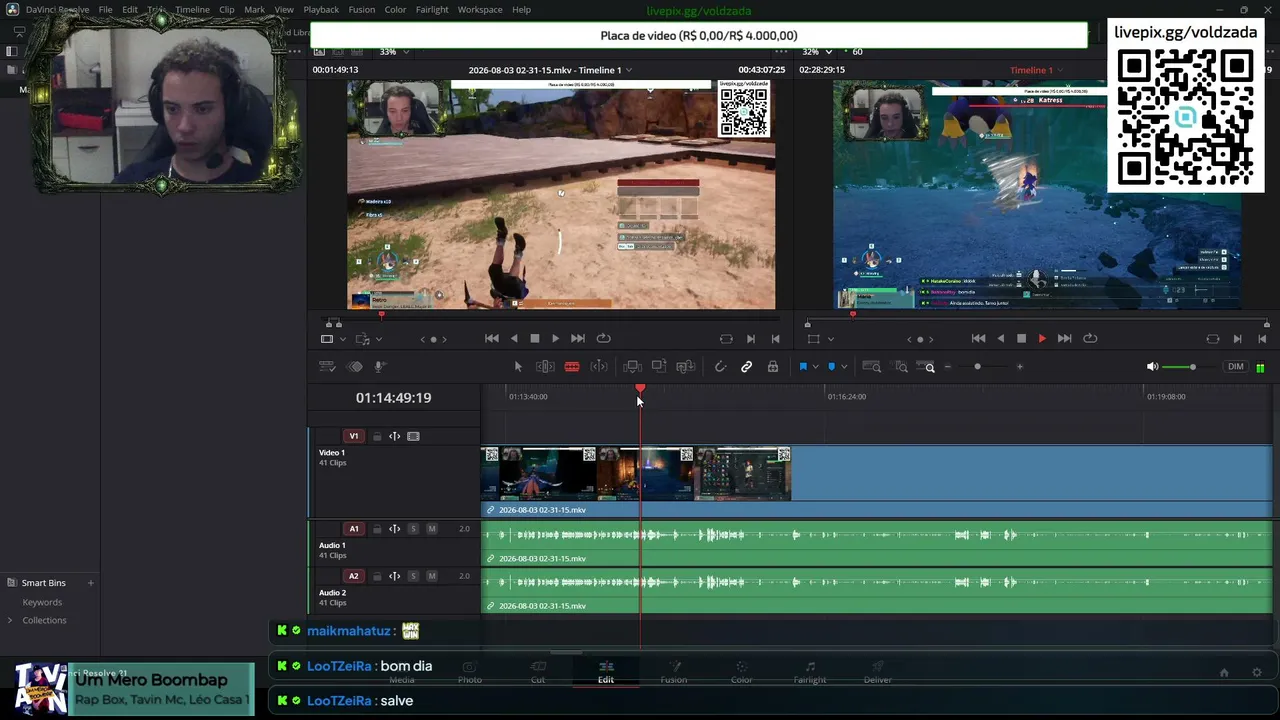Toggle the Position Lock icon
Screen dimensions: 1280x720
click(x=773, y=367)
